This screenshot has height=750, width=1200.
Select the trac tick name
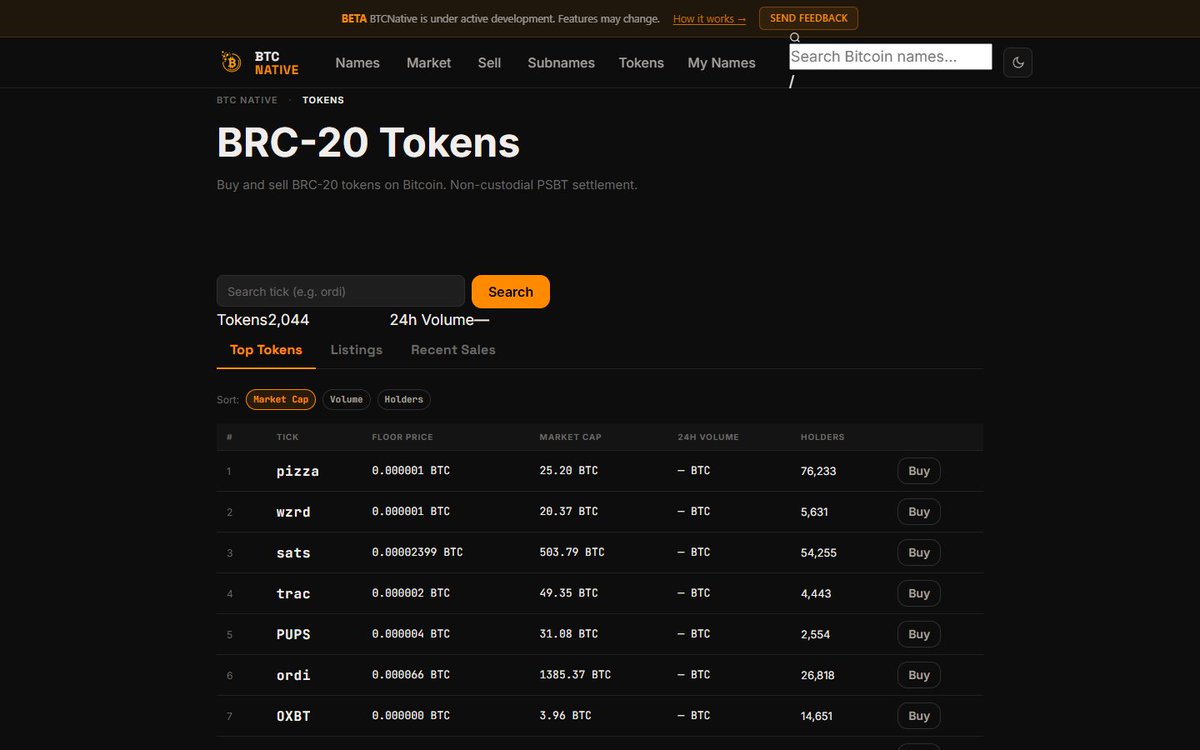294,594
